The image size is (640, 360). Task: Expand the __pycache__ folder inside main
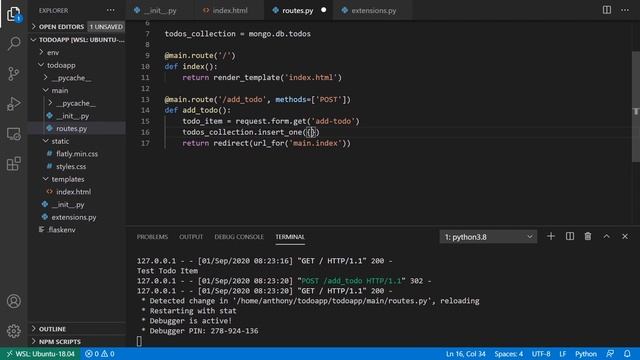point(77,103)
